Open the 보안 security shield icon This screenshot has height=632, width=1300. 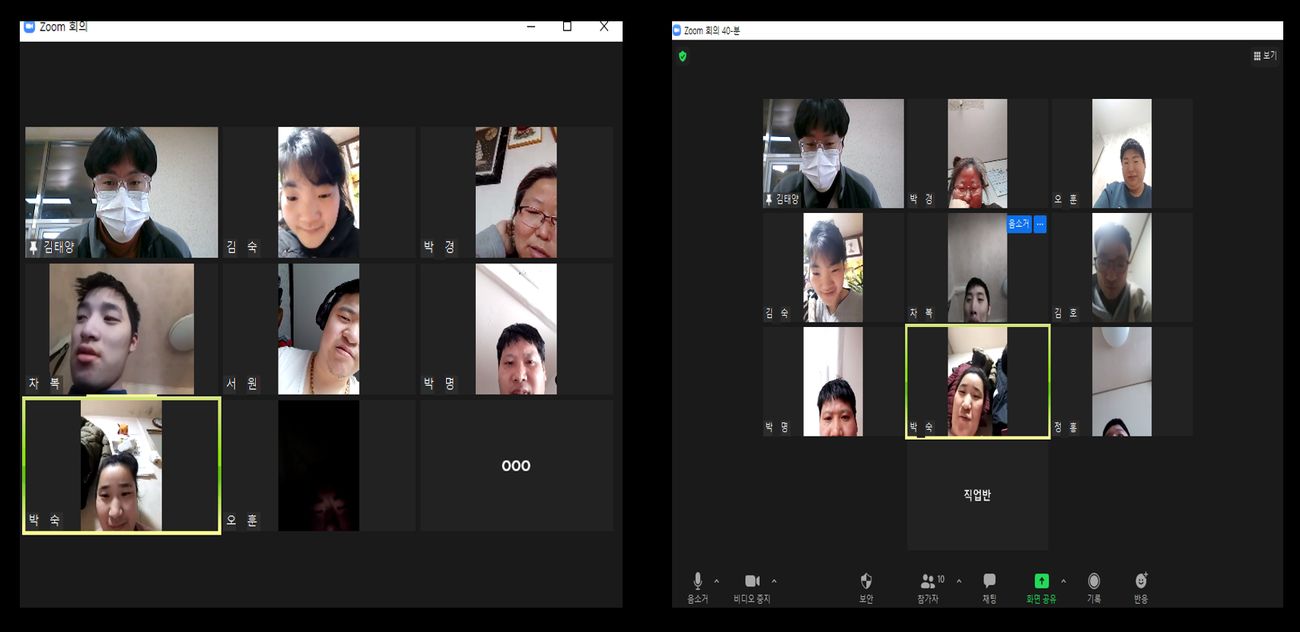click(866, 581)
